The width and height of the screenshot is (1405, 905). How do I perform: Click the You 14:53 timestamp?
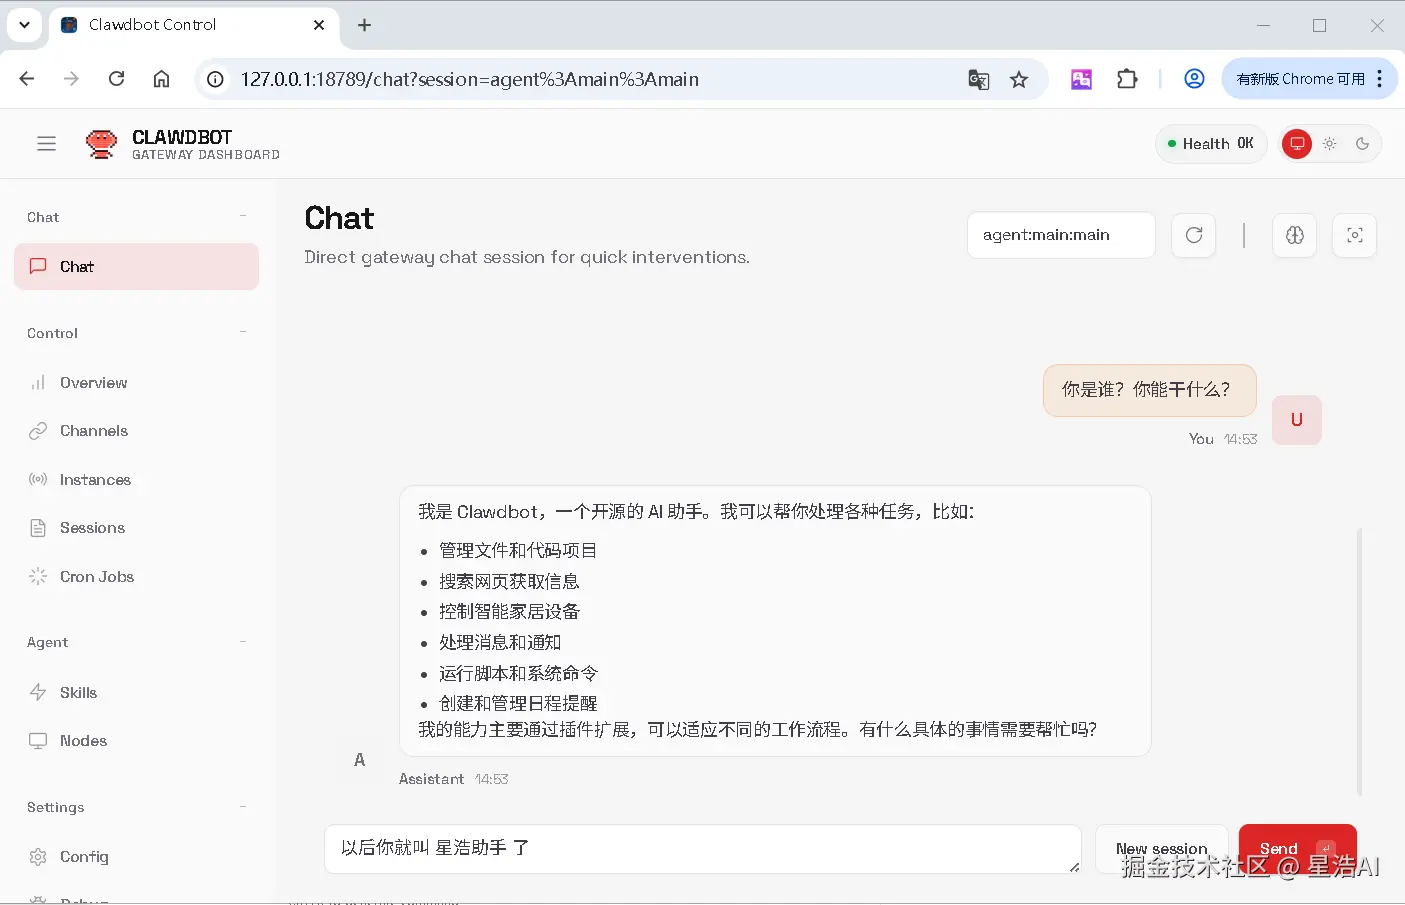pyautogui.click(x=1222, y=439)
